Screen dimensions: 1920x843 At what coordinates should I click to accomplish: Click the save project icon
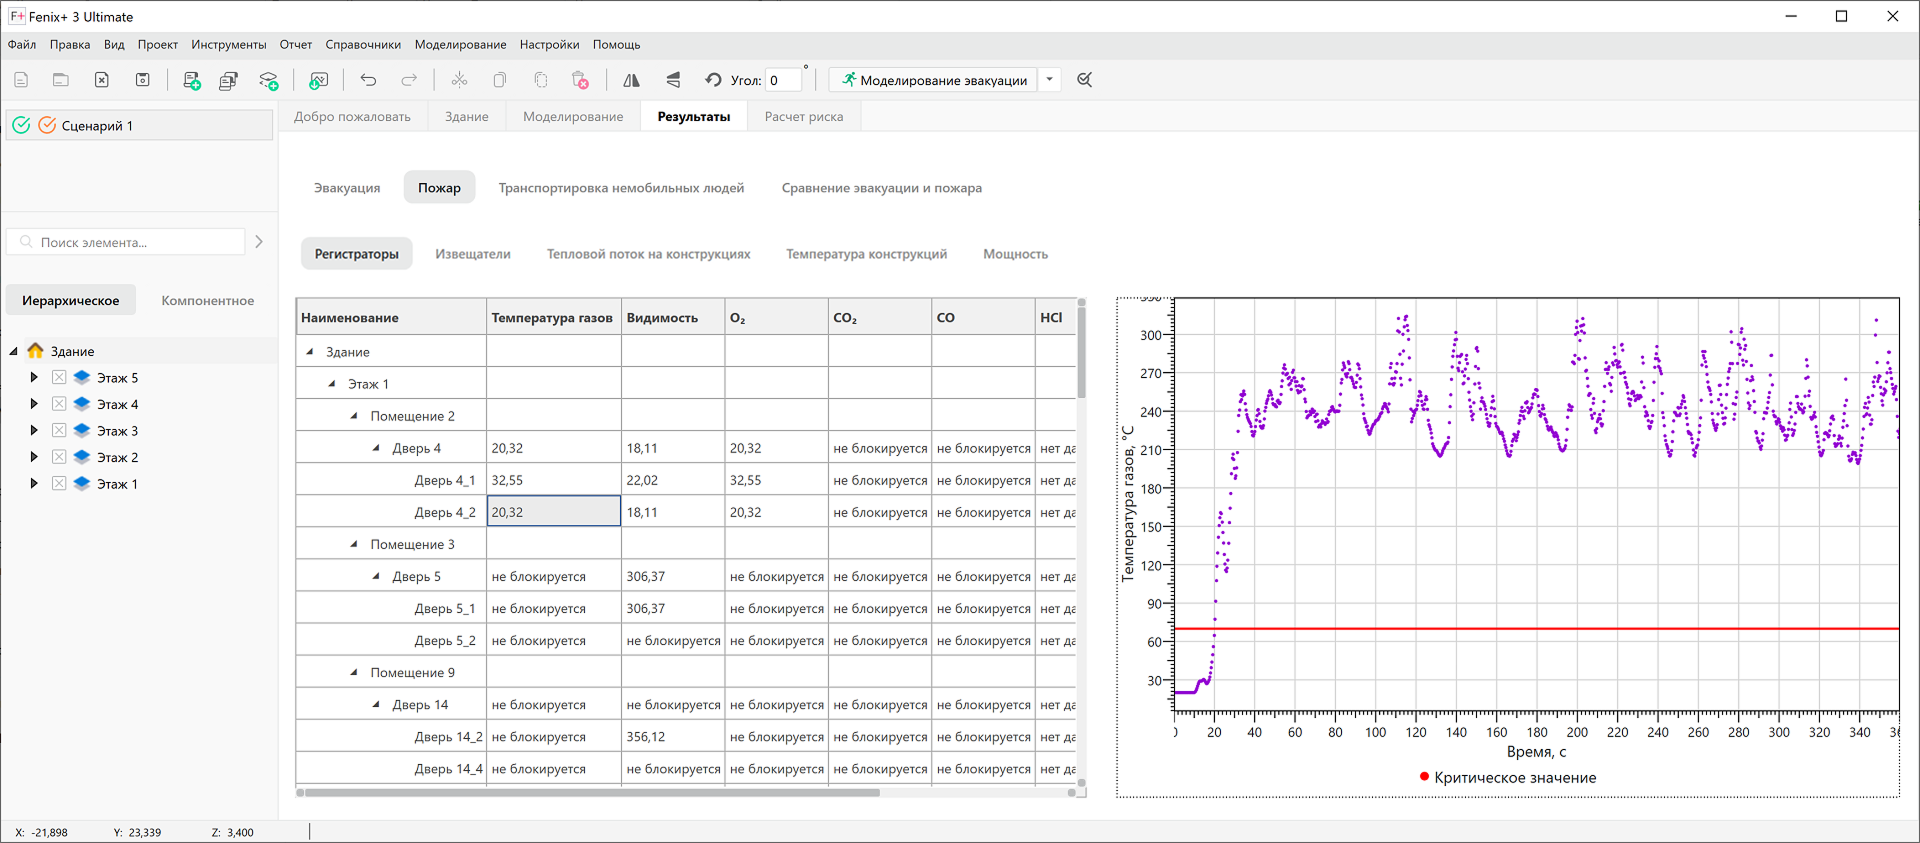pos(143,80)
